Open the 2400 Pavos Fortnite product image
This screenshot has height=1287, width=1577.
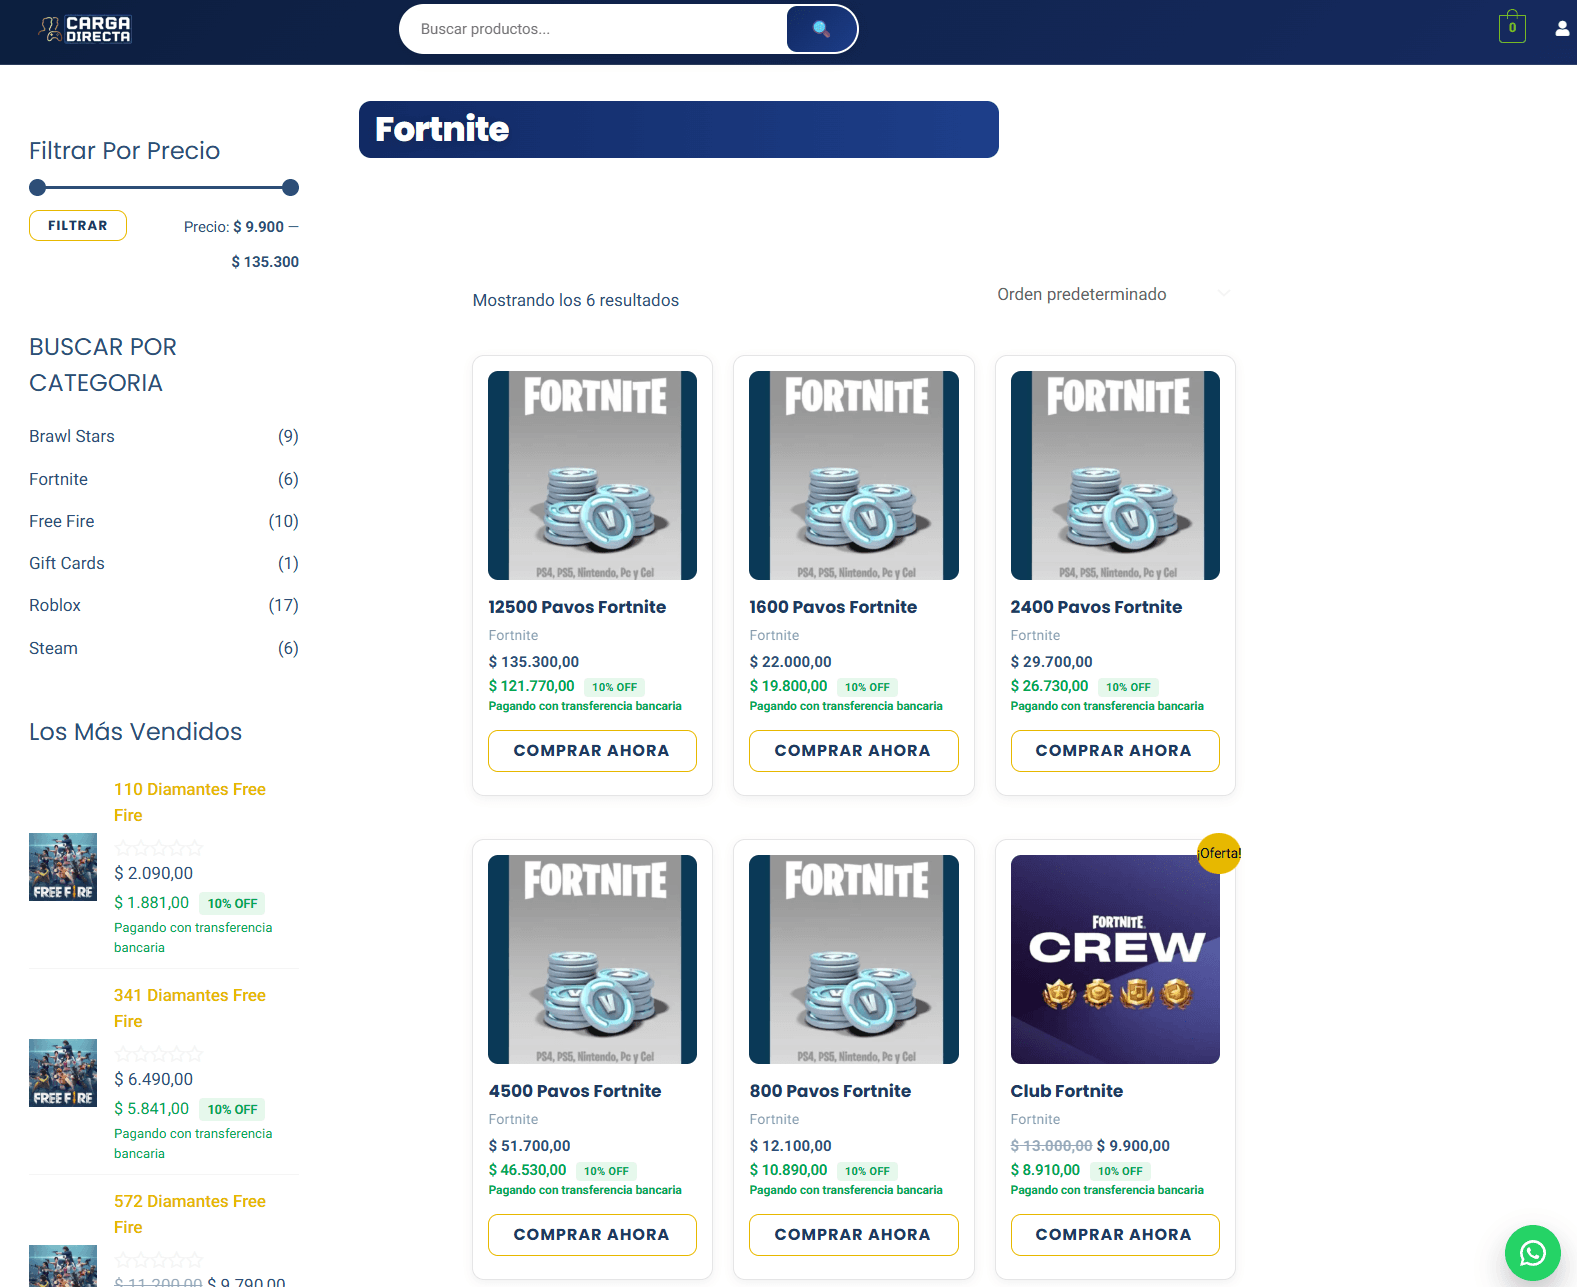1115,475
